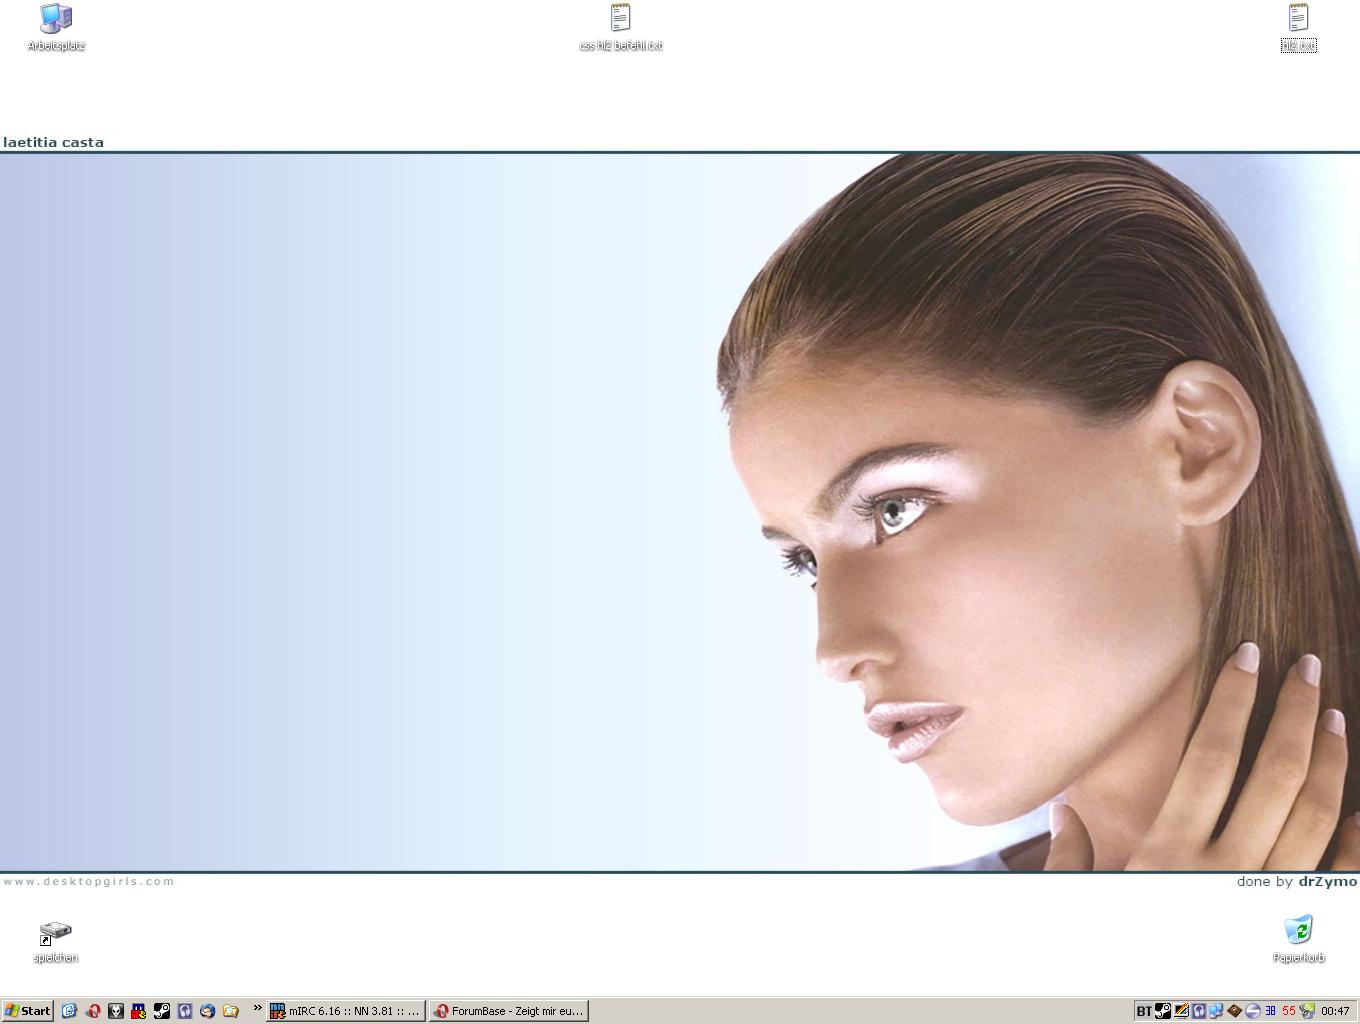The width and height of the screenshot is (1360, 1024).
Task: Open the spielchen shortcut icon
Action: 55,942
